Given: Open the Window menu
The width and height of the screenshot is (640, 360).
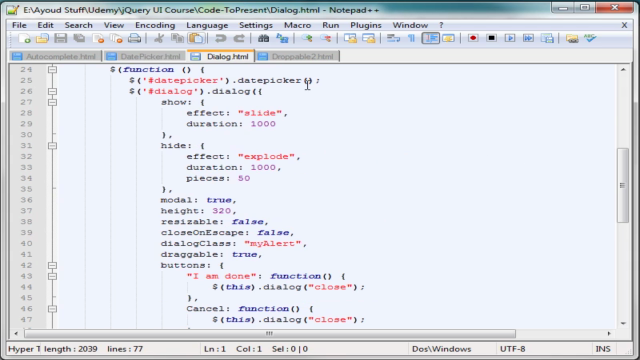Looking at the screenshot, I should pos(410,25).
